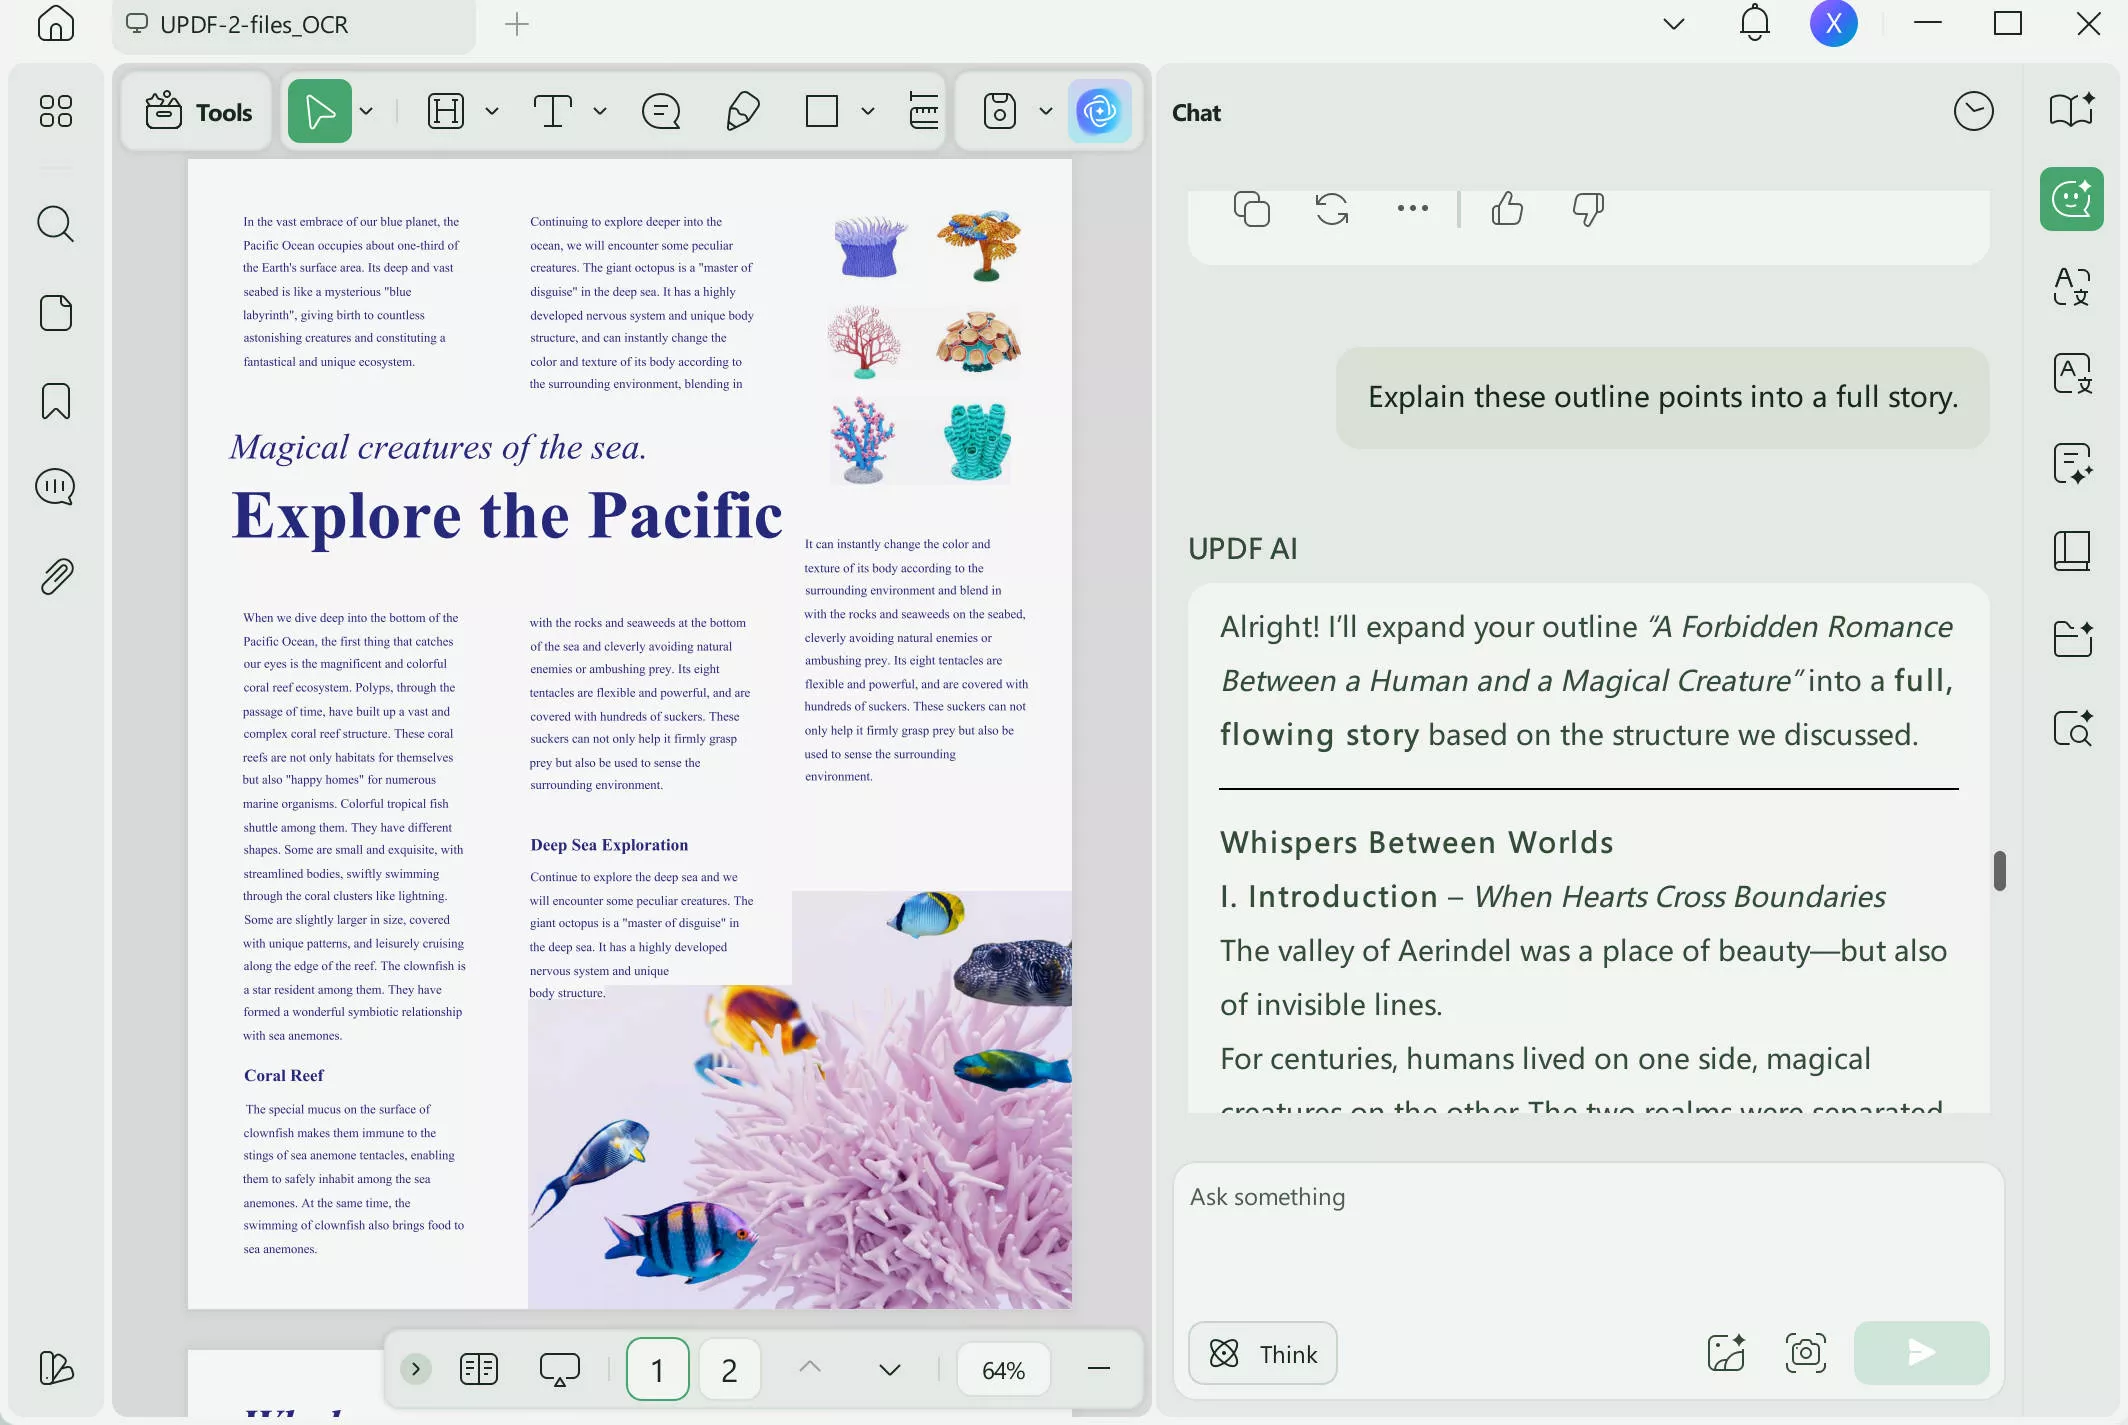Expand the selection tool dropdown

click(366, 111)
